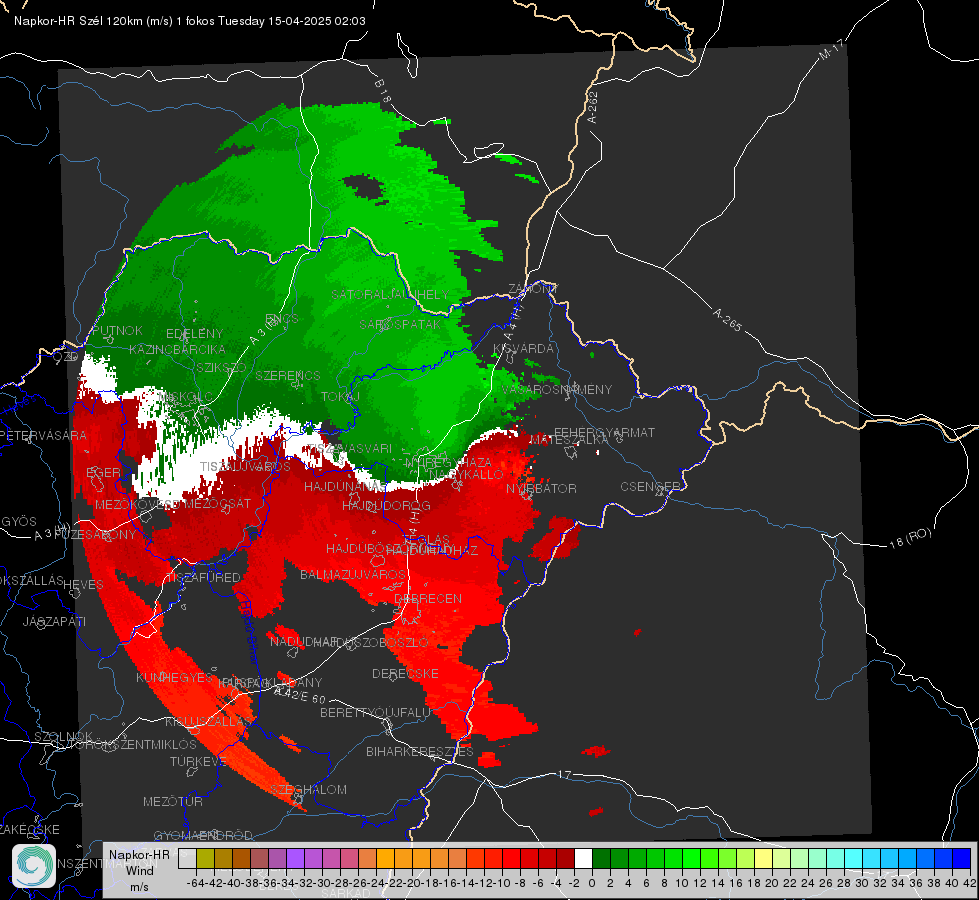Click the 'FEHERGYARMAT' label

click(x=604, y=432)
